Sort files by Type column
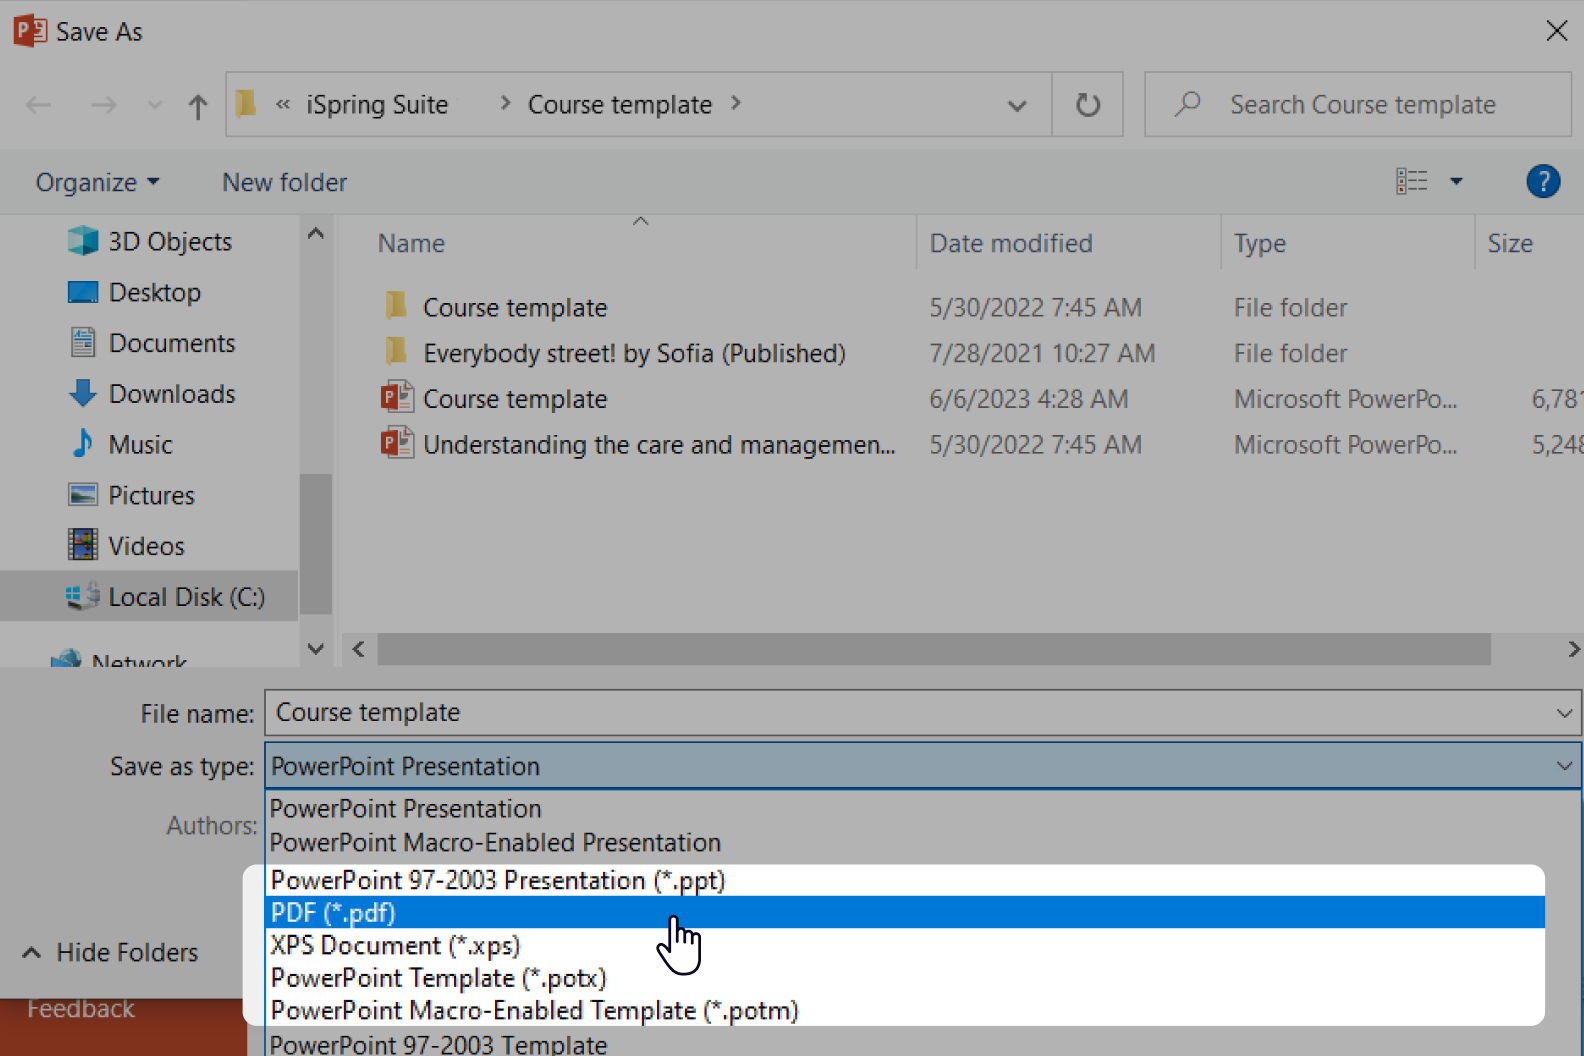The height and width of the screenshot is (1056, 1584). 1260,243
